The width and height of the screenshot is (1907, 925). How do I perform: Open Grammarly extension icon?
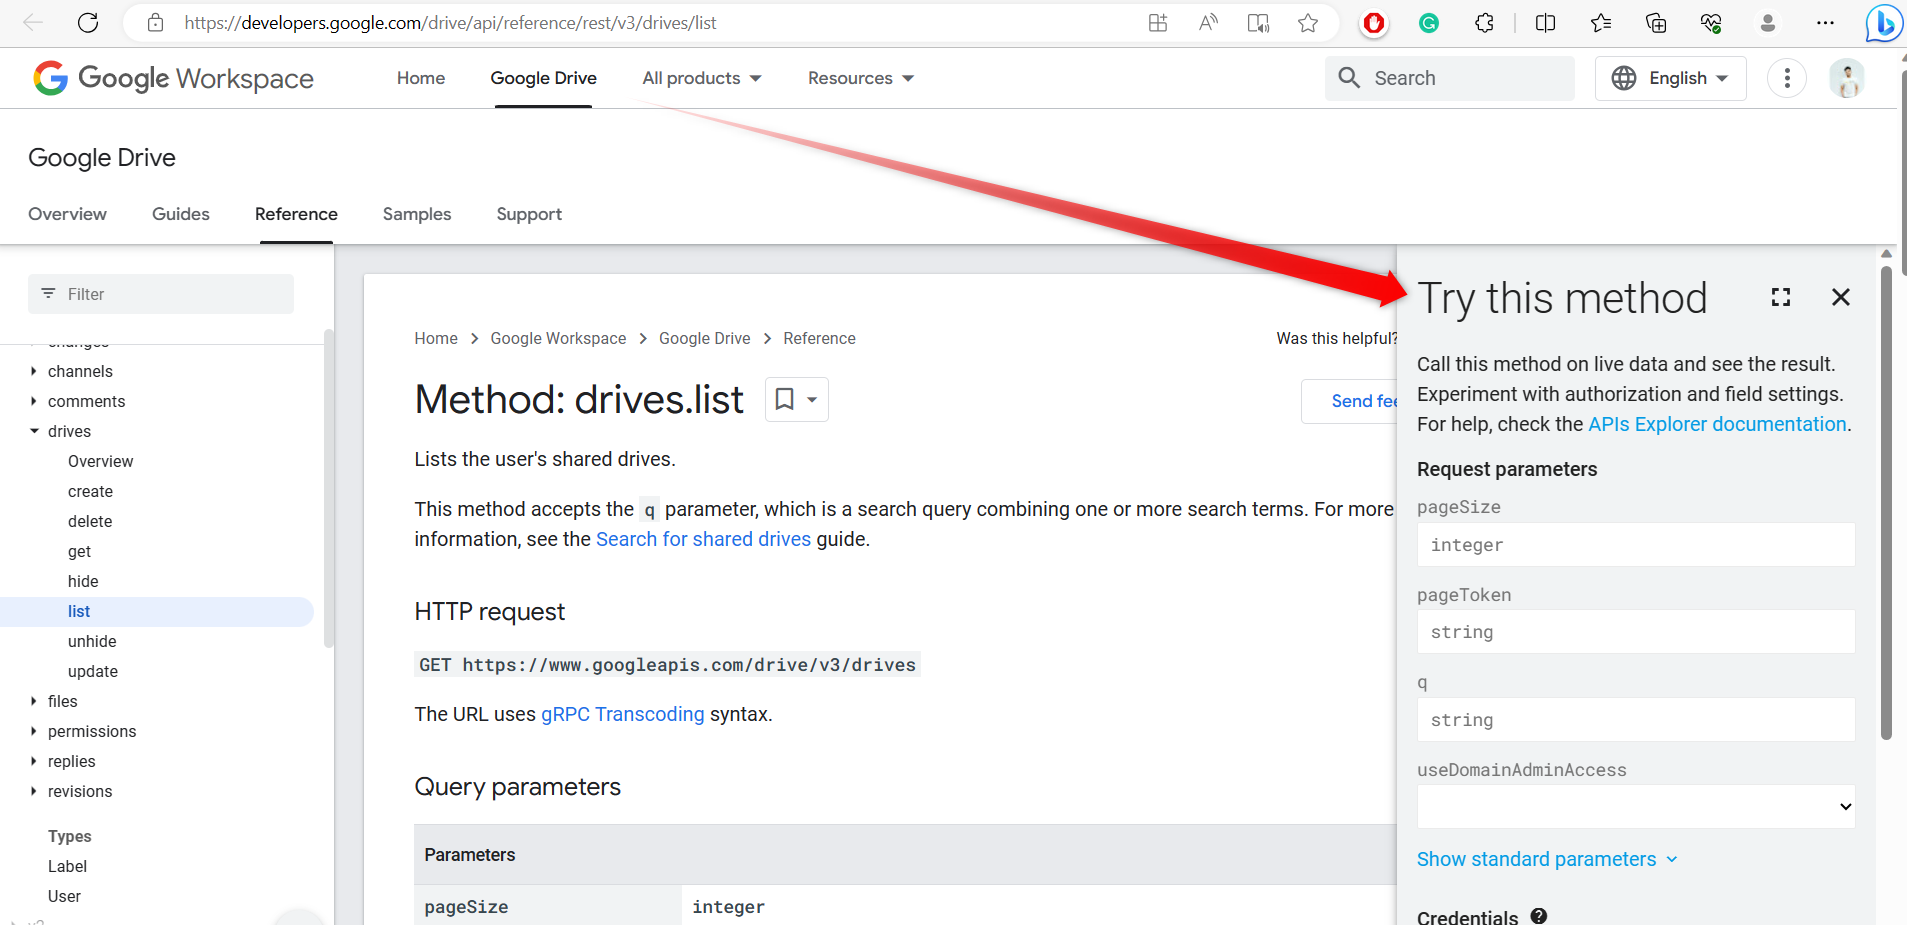click(1429, 23)
